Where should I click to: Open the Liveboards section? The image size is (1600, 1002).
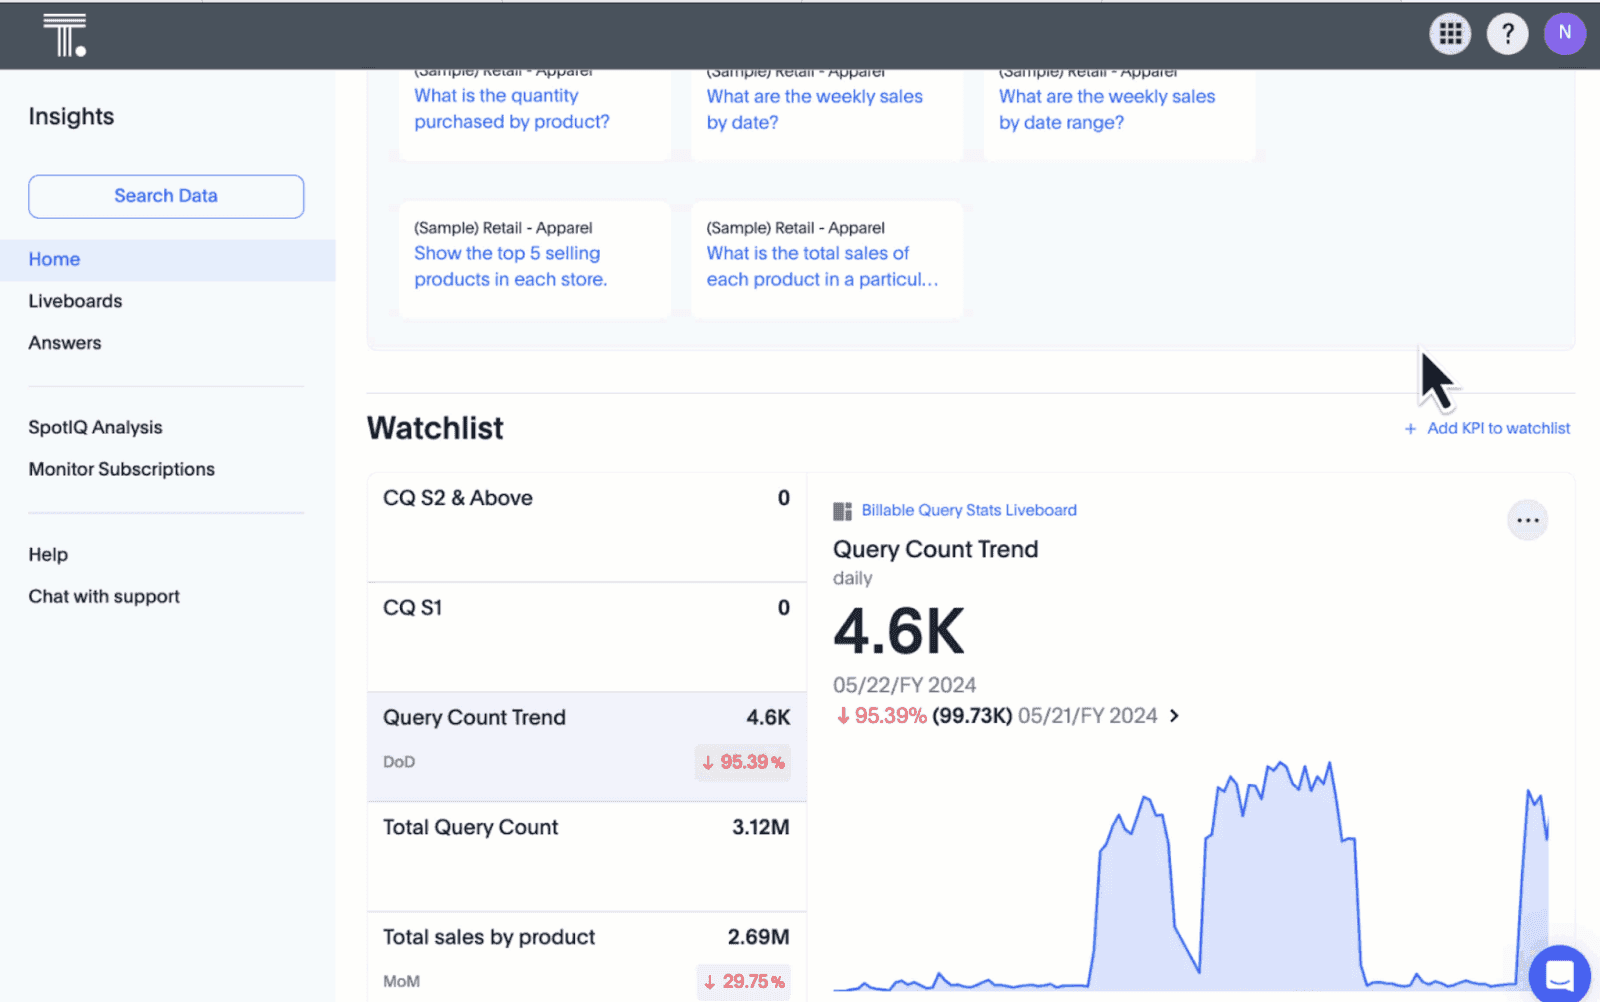75,300
